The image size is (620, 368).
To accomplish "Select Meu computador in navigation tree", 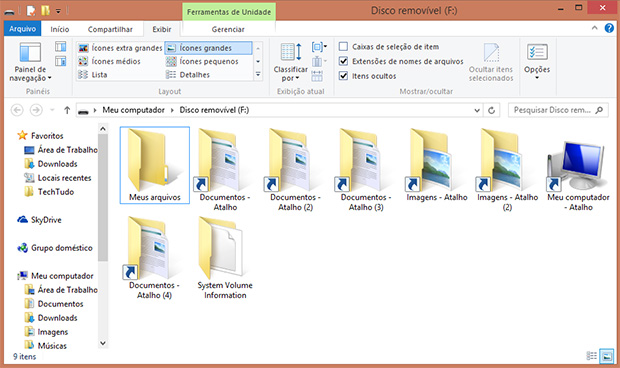I will pyautogui.click(x=55, y=276).
